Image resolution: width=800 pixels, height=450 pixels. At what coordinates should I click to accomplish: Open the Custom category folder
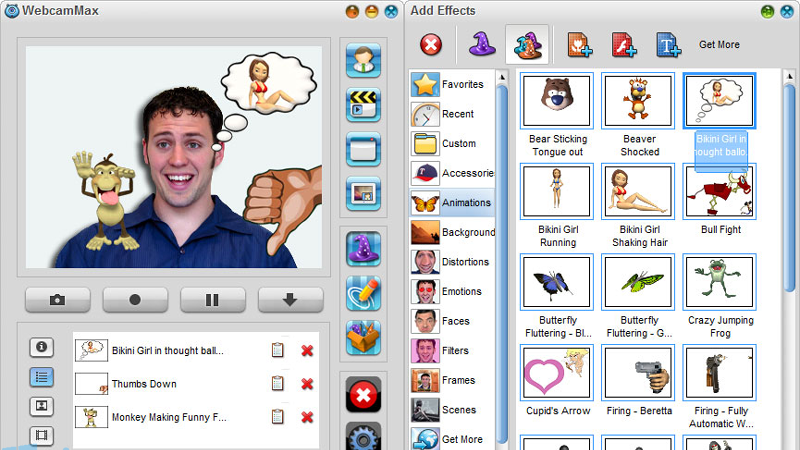tap(452, 143)
